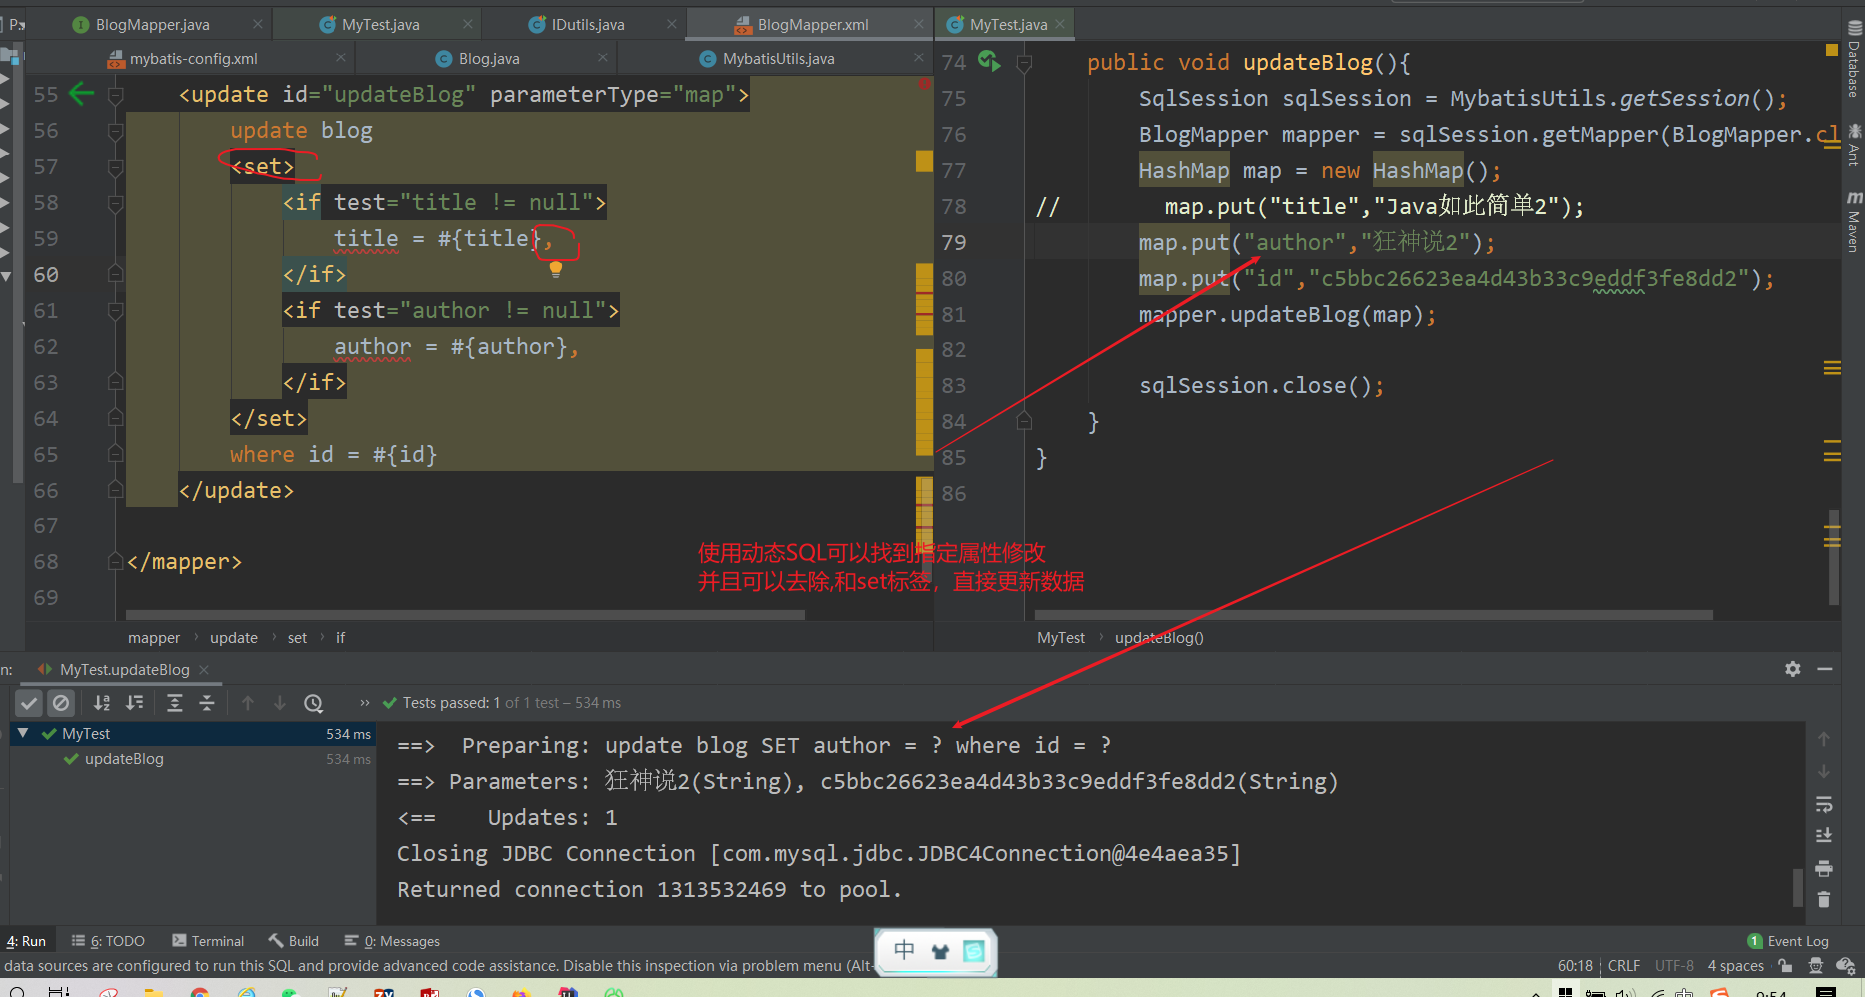Clear all console output
1865x997 pixels.
[x=1824, y=900]
